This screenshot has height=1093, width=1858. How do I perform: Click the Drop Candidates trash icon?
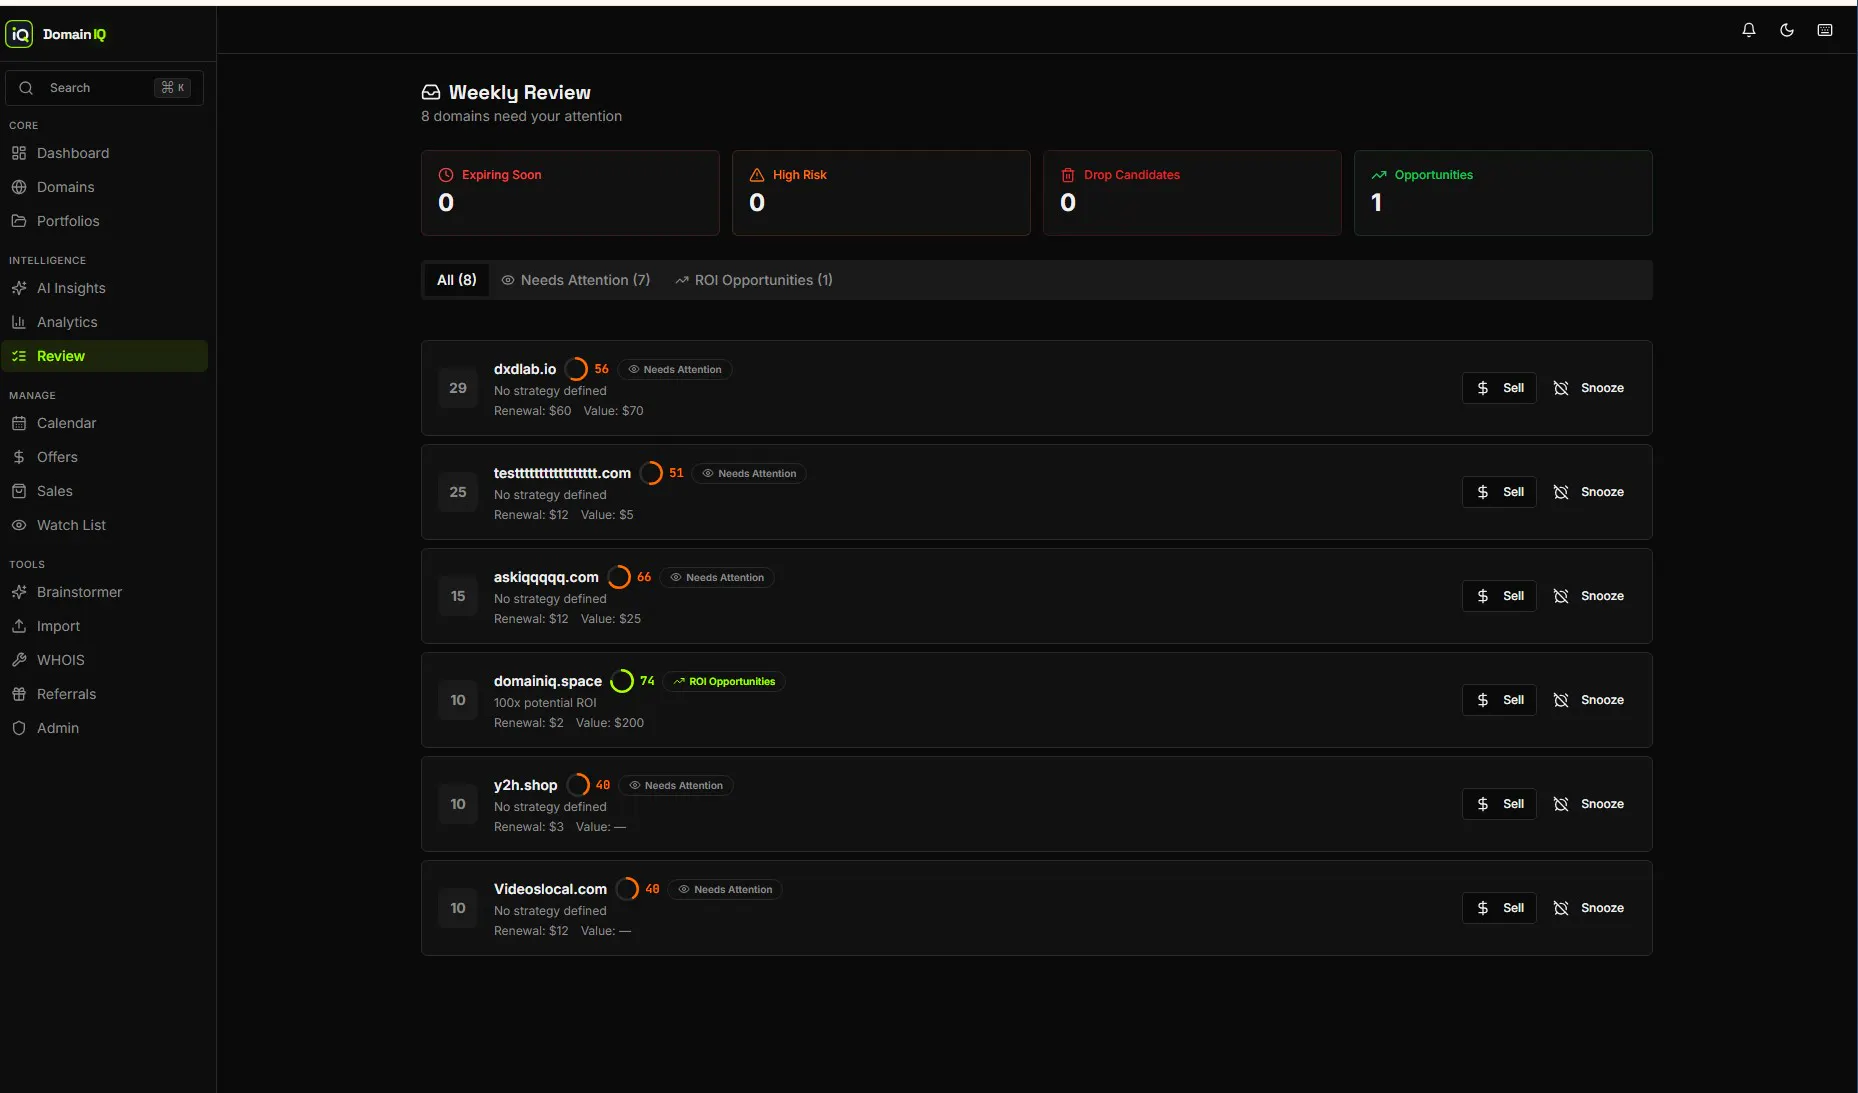tap(1068, 175)
